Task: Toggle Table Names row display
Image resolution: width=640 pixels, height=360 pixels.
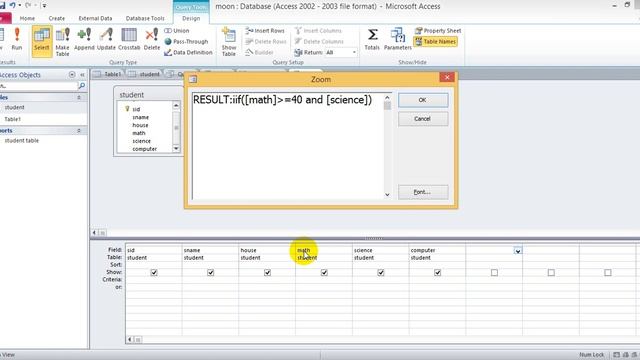Action: [436, 42]
